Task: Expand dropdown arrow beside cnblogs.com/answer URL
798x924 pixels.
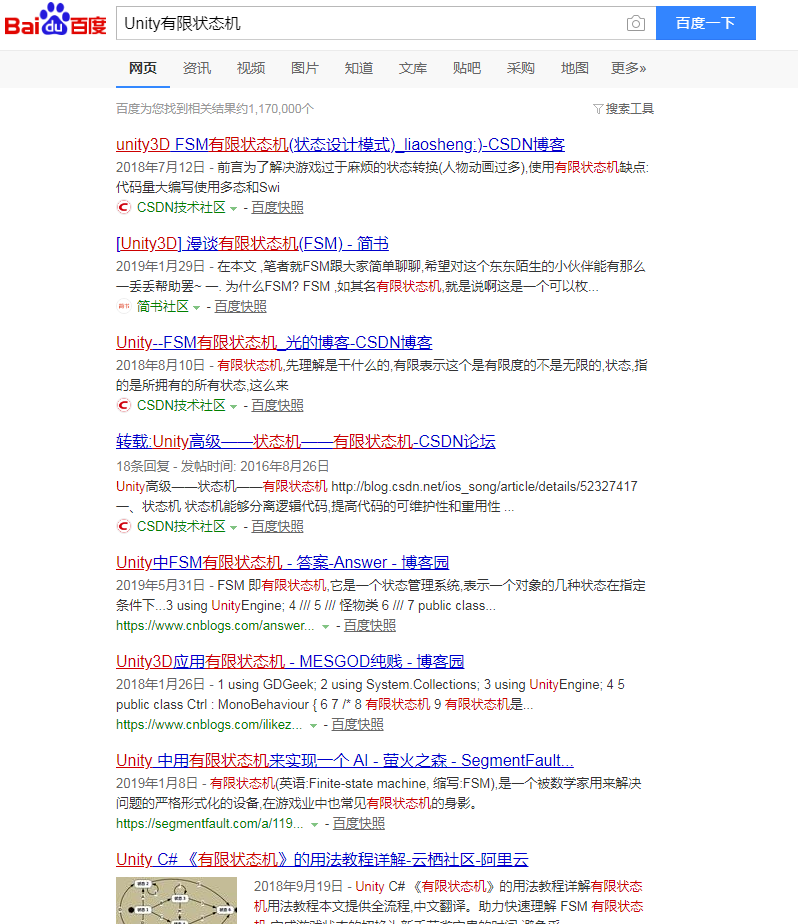Action: click(x=325, y=626)
